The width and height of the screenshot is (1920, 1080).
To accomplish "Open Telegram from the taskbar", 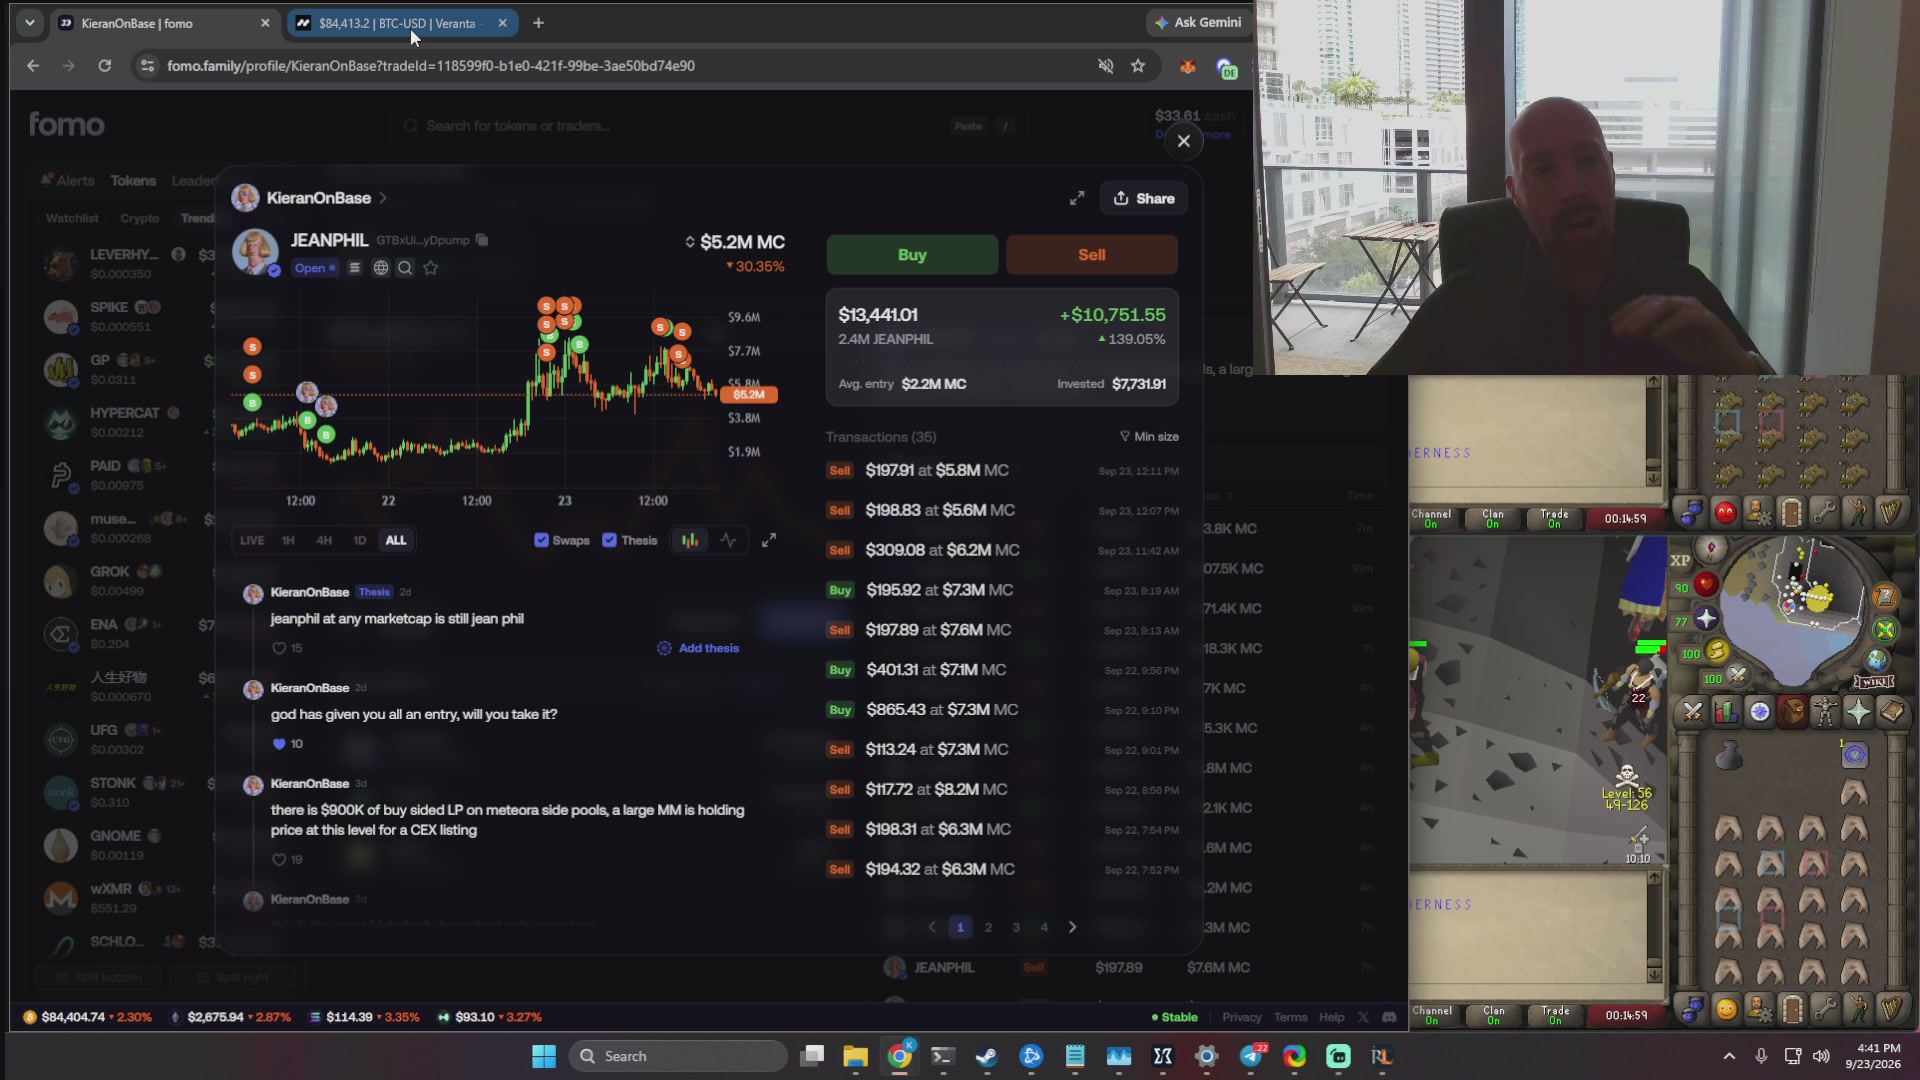I will coord(1251,1056).
